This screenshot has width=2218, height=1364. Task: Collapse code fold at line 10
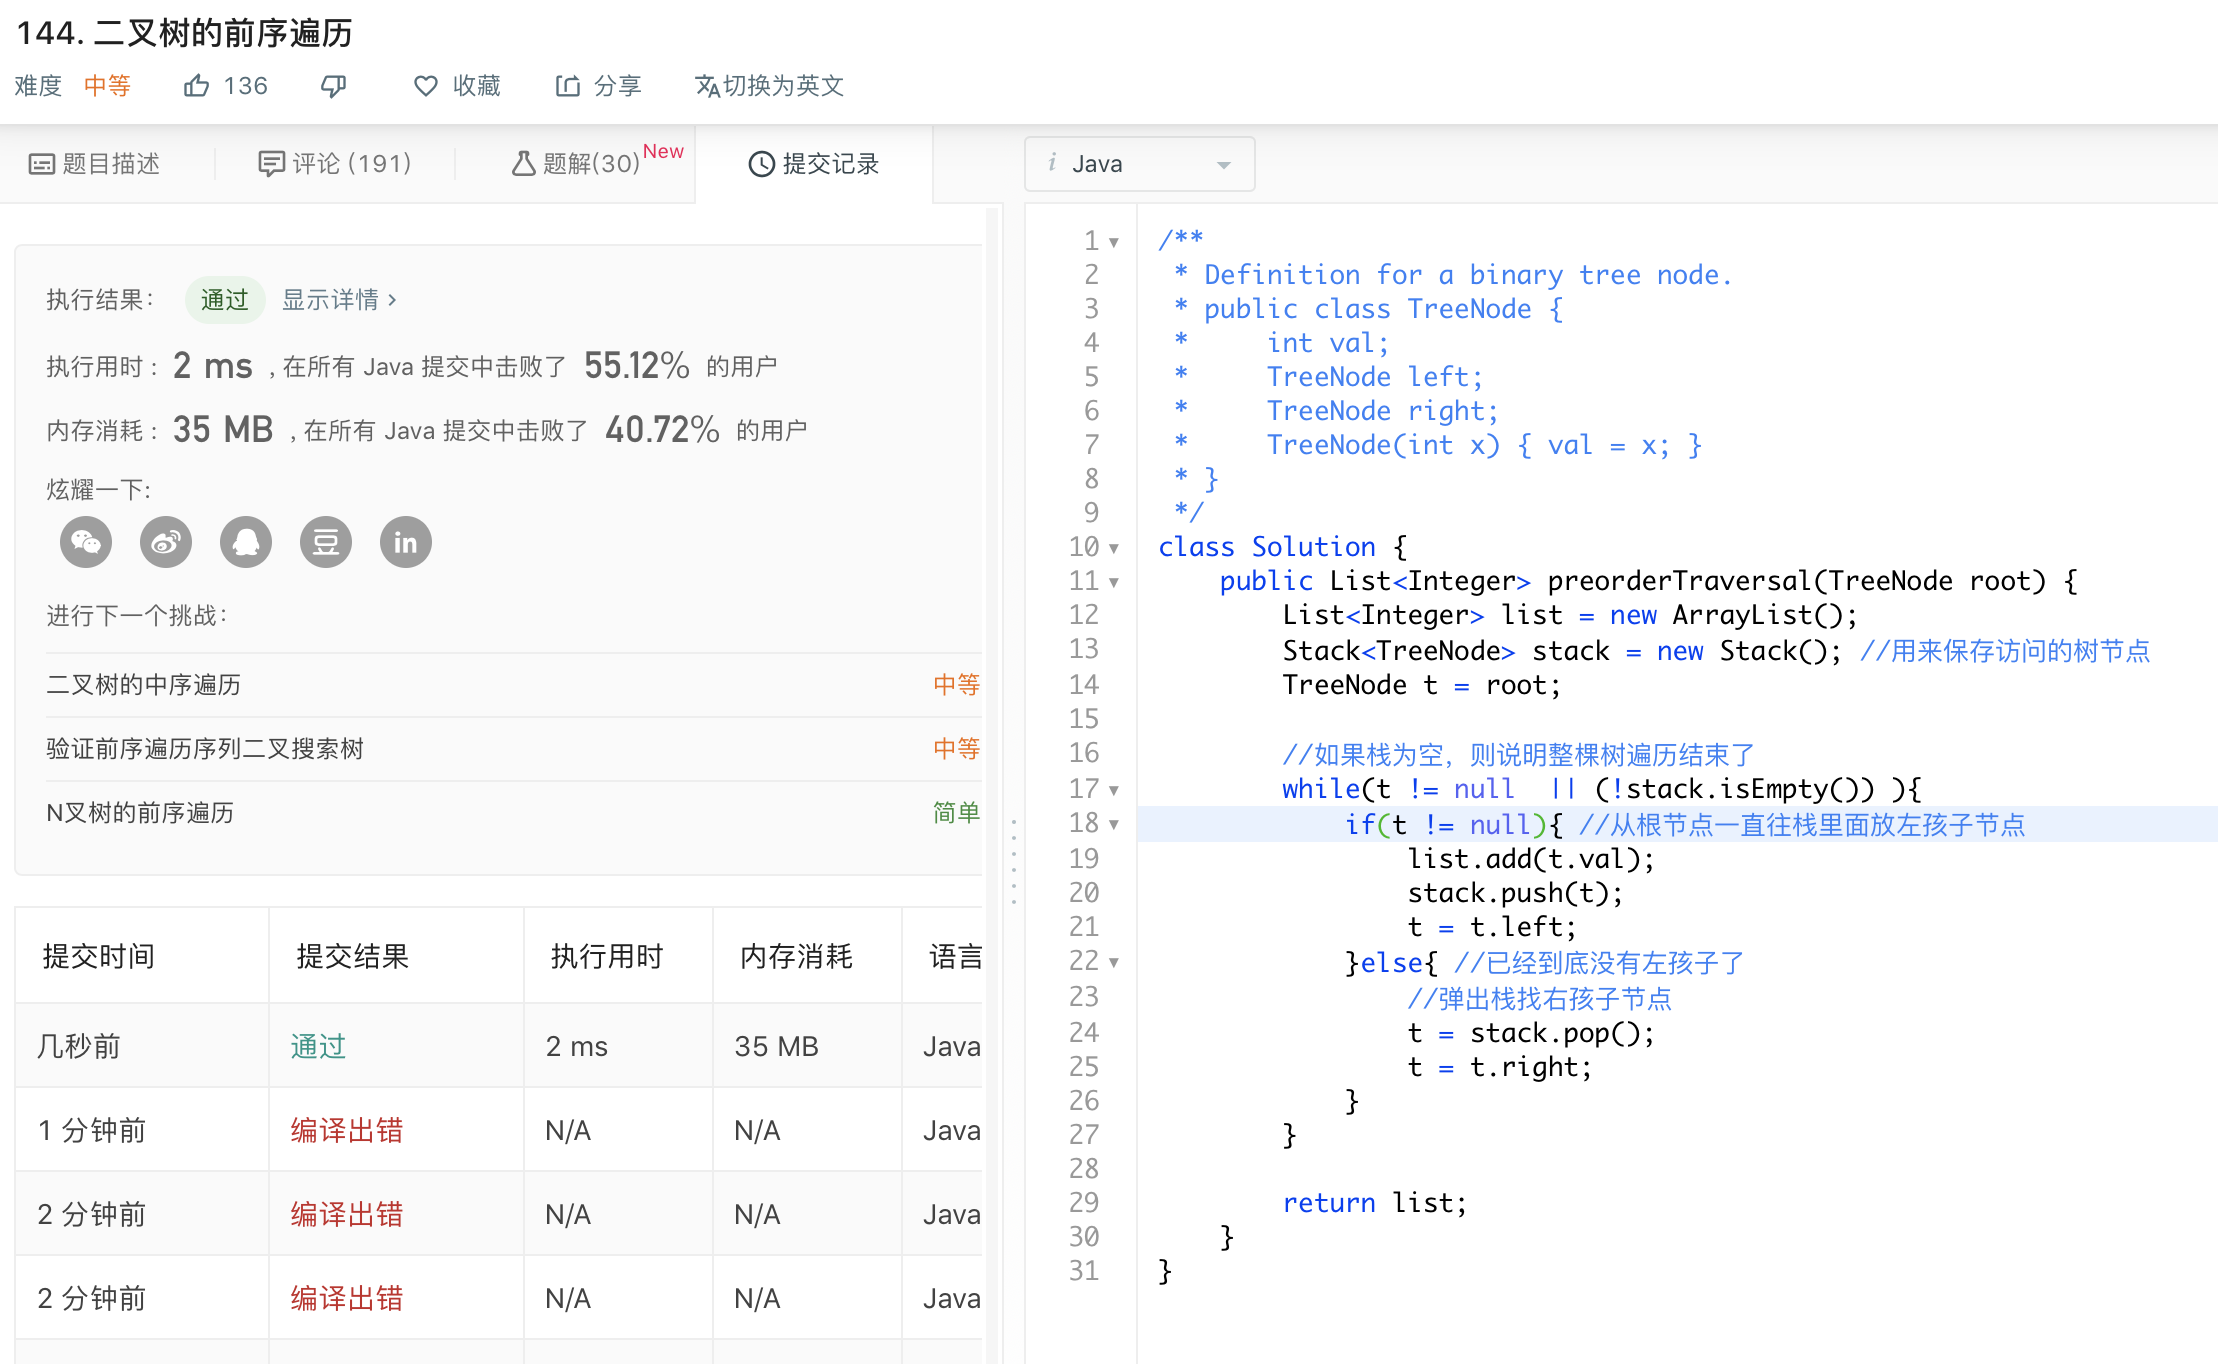click(x=1114, y=548)
